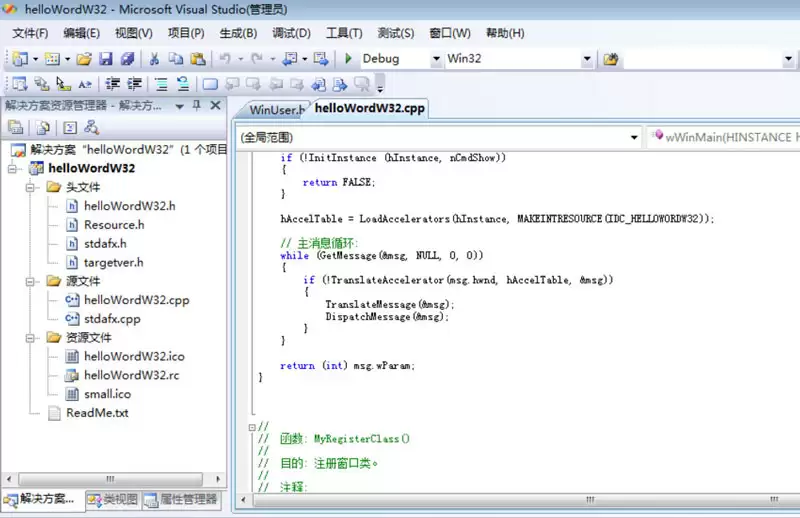Viewport: 800px width, 518px height.
Task: Open the 调试(D) menu
Action: click(x=291, y=33)
